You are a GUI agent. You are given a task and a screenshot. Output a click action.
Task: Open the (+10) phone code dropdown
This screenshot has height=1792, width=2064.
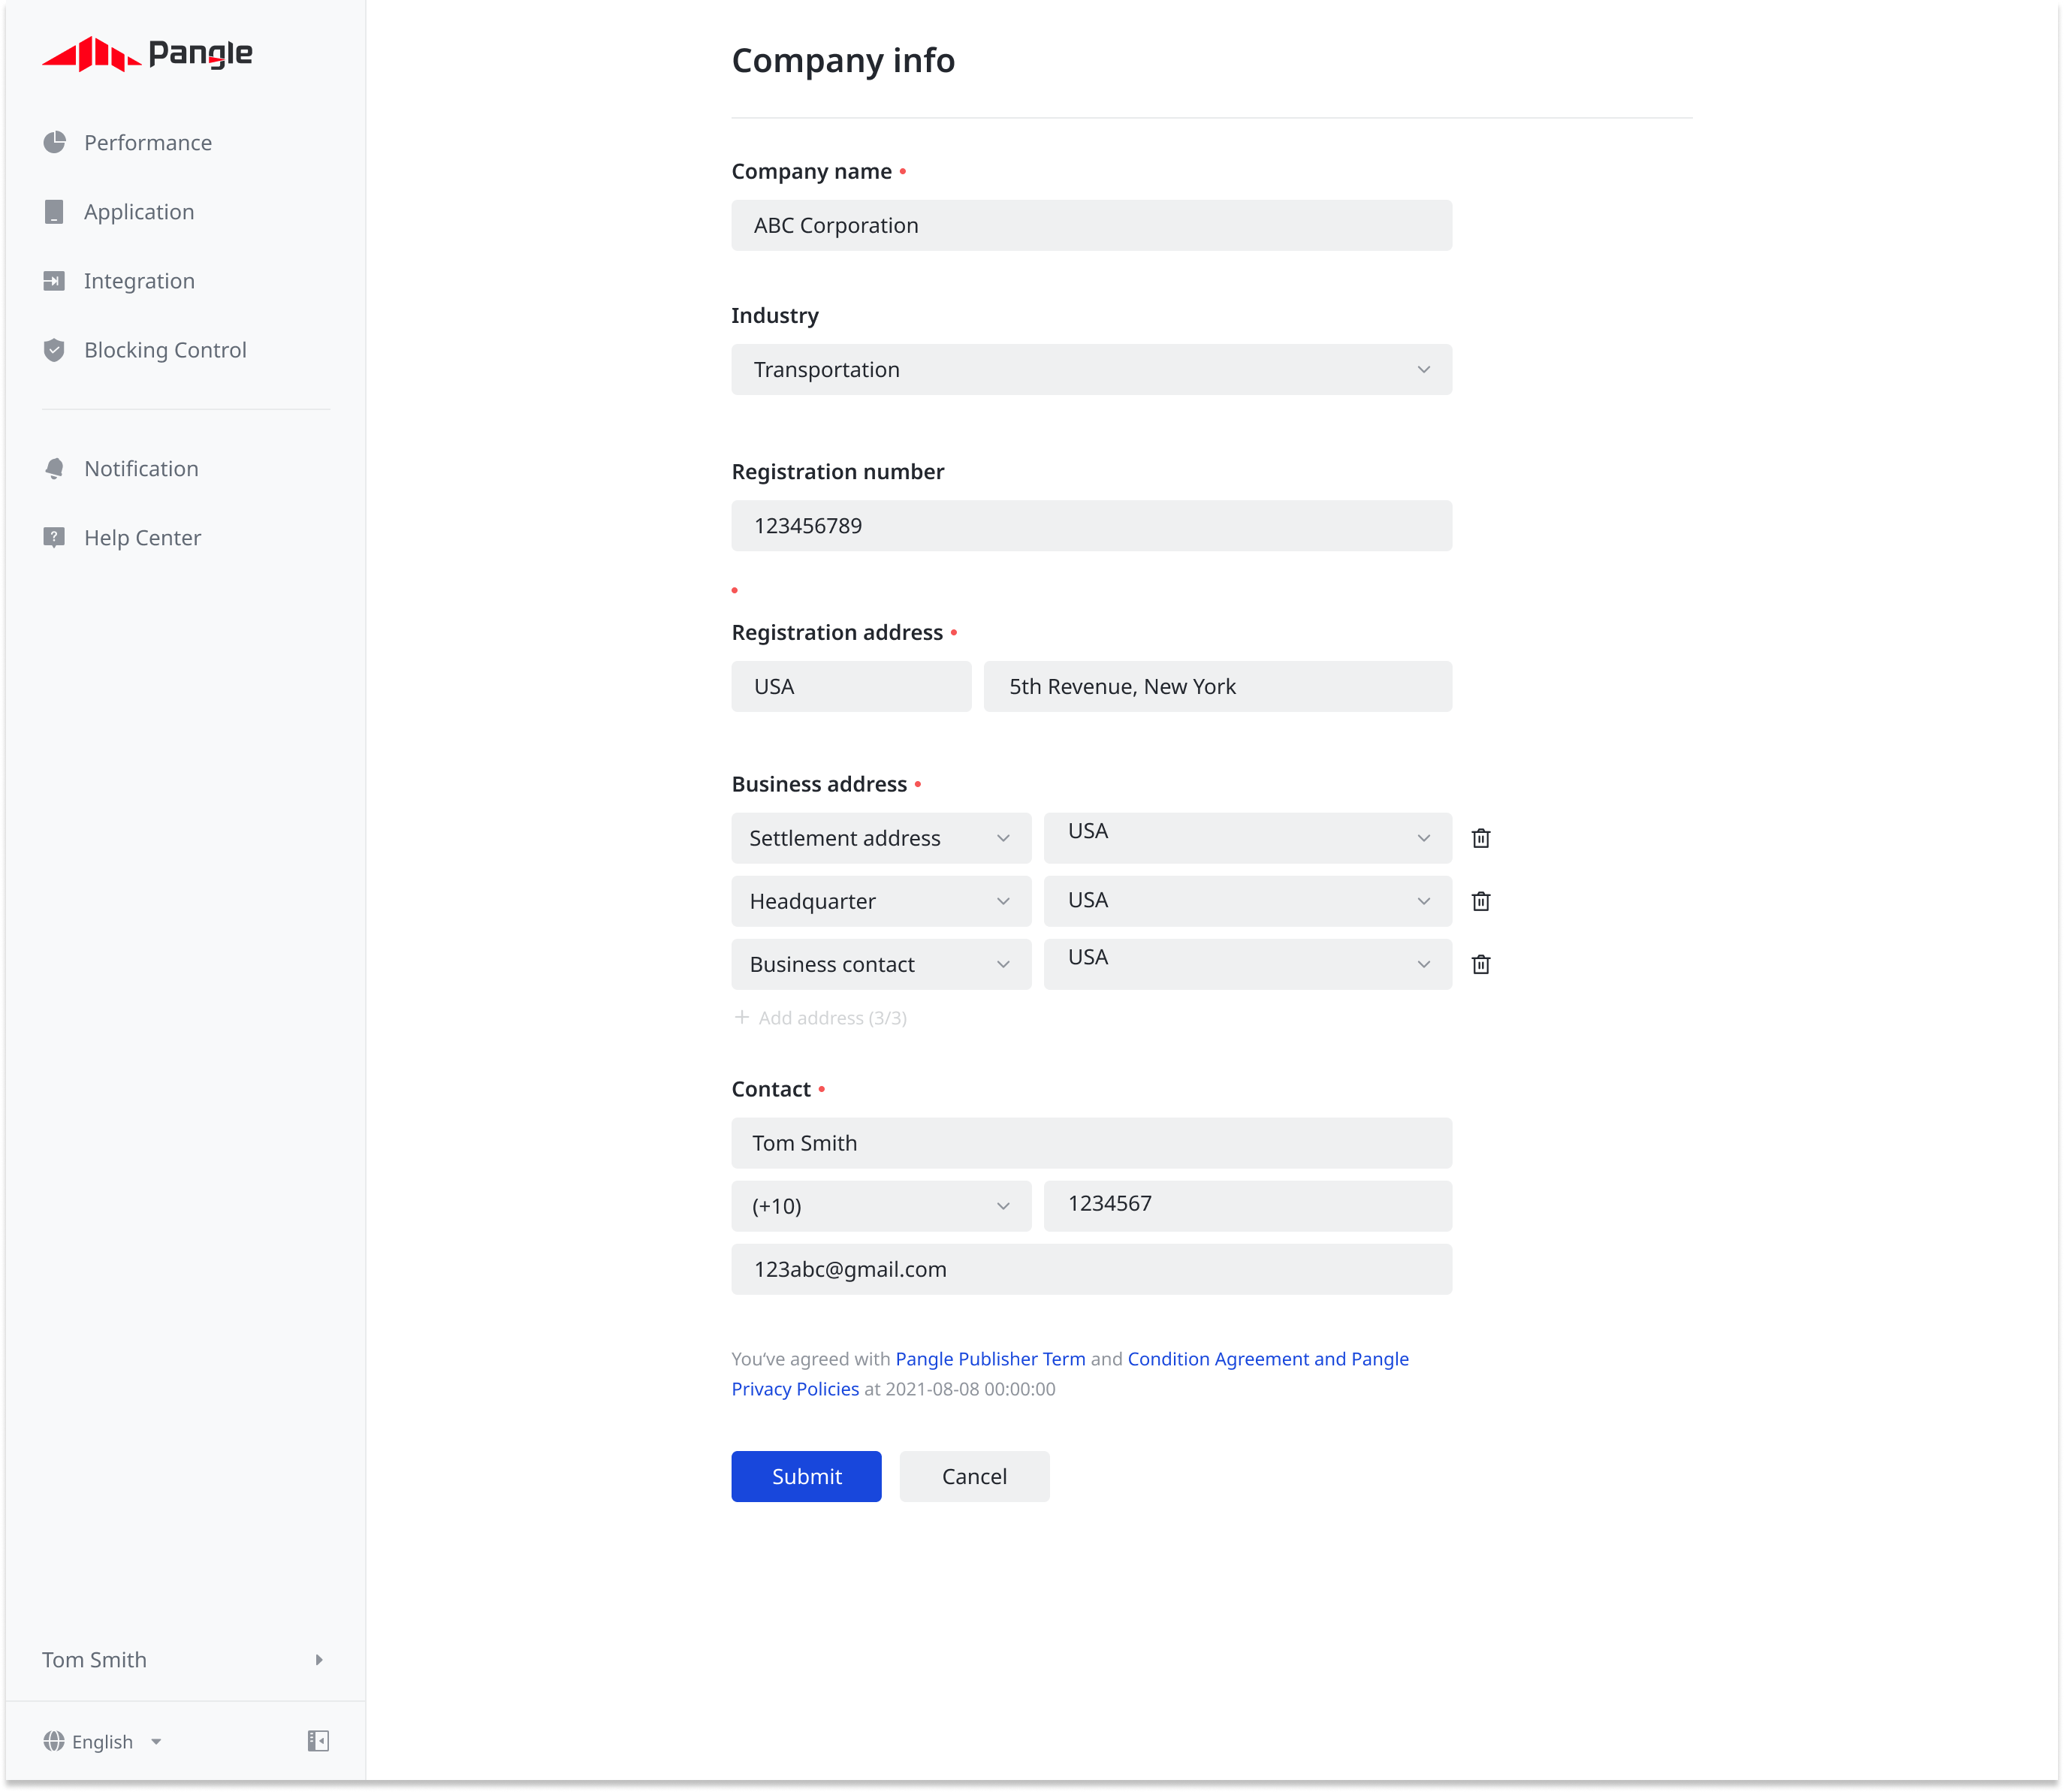point(881,1206)
